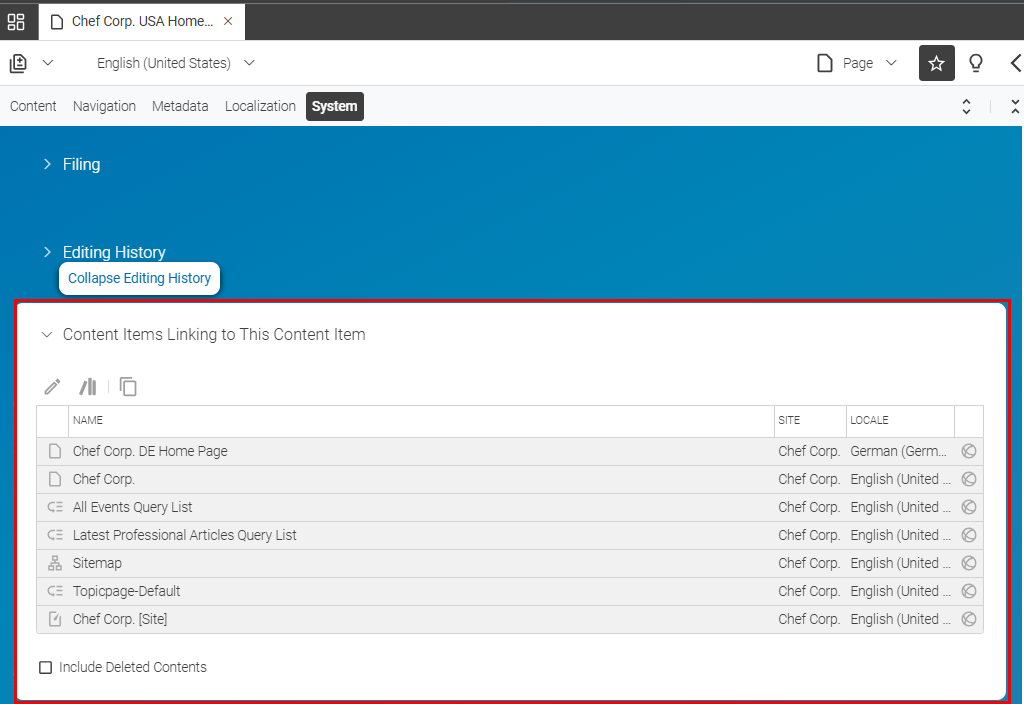Open the lightbulb notifications icon

tap(976, 62)
